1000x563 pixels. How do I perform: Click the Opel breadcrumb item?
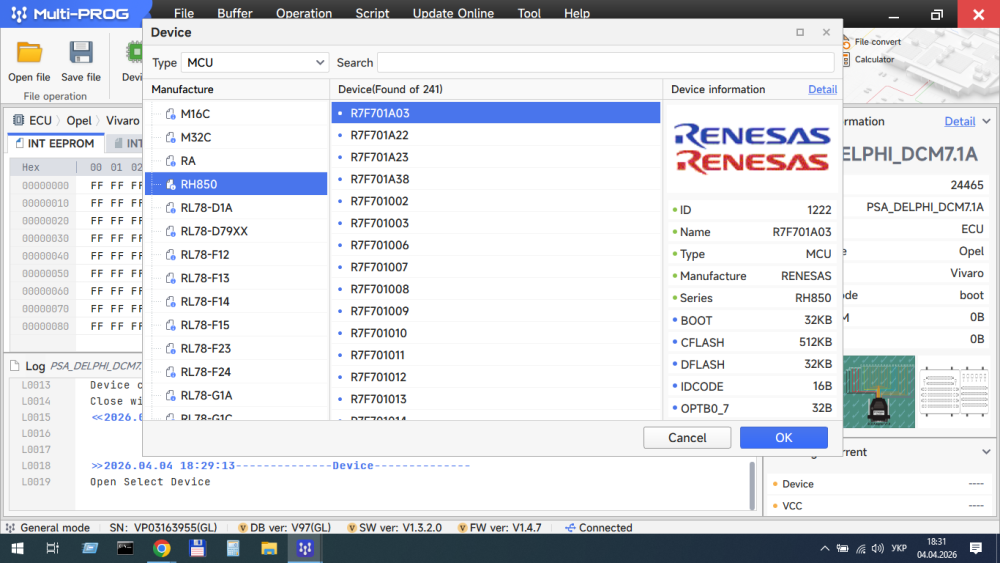tap(79, 121)
